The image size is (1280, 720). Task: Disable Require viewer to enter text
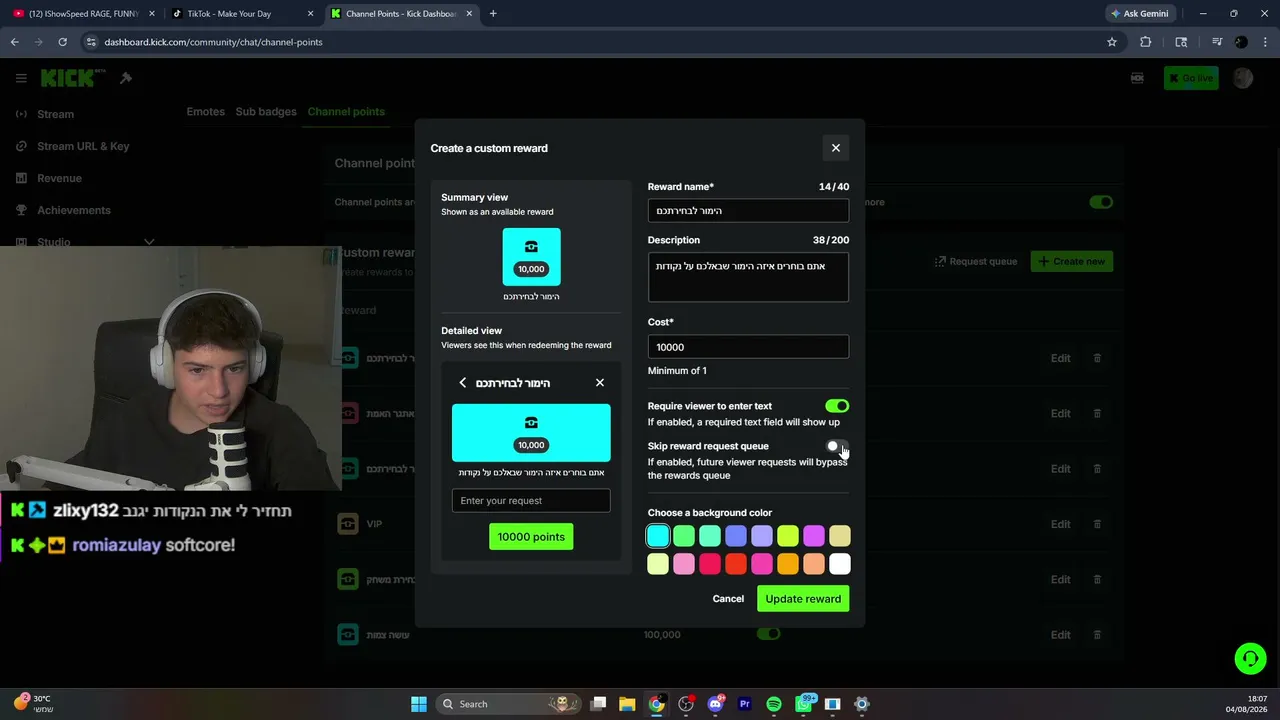[x=837, y=406]
